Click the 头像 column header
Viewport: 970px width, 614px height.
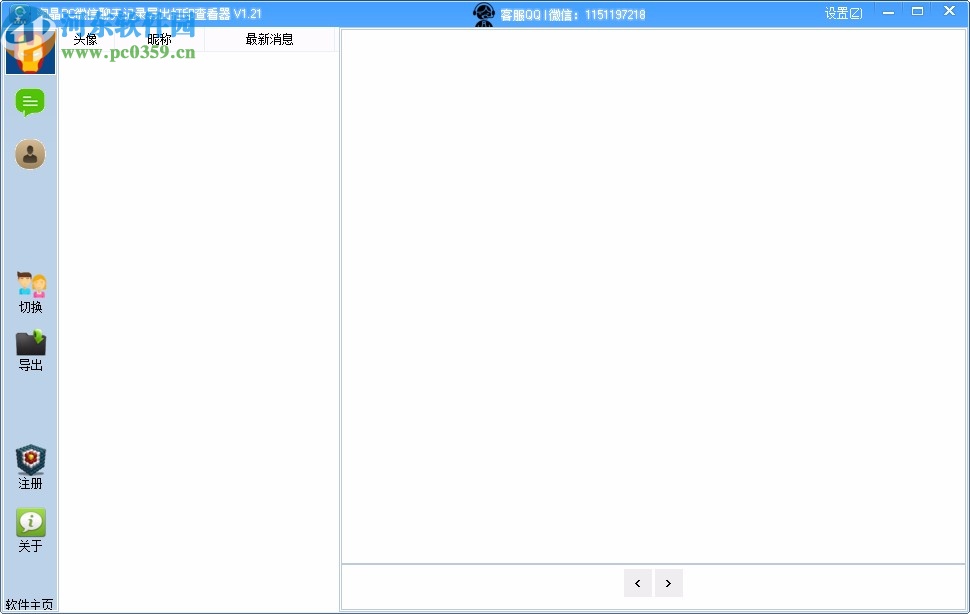pos(85,39)
